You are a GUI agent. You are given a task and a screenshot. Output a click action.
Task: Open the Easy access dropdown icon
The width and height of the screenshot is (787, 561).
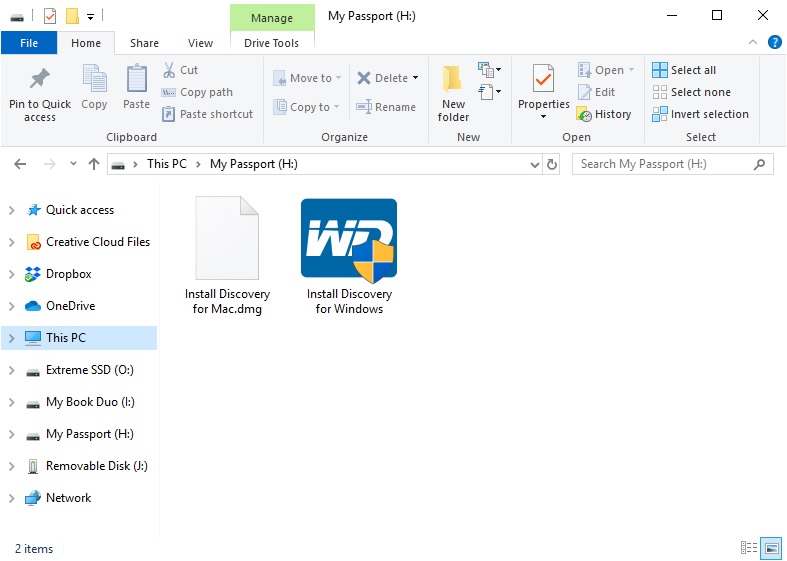click(x=489, y=92)
